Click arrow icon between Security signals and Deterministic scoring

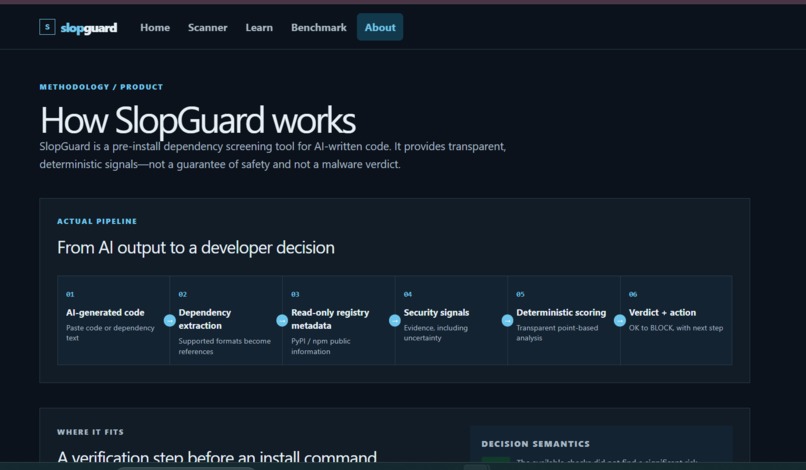point(507,320)
